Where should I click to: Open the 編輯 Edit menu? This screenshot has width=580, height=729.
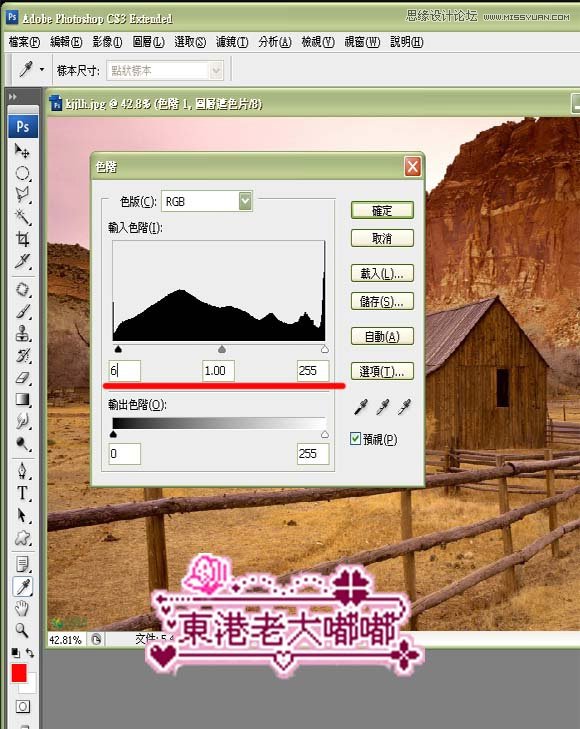(66, 42)
